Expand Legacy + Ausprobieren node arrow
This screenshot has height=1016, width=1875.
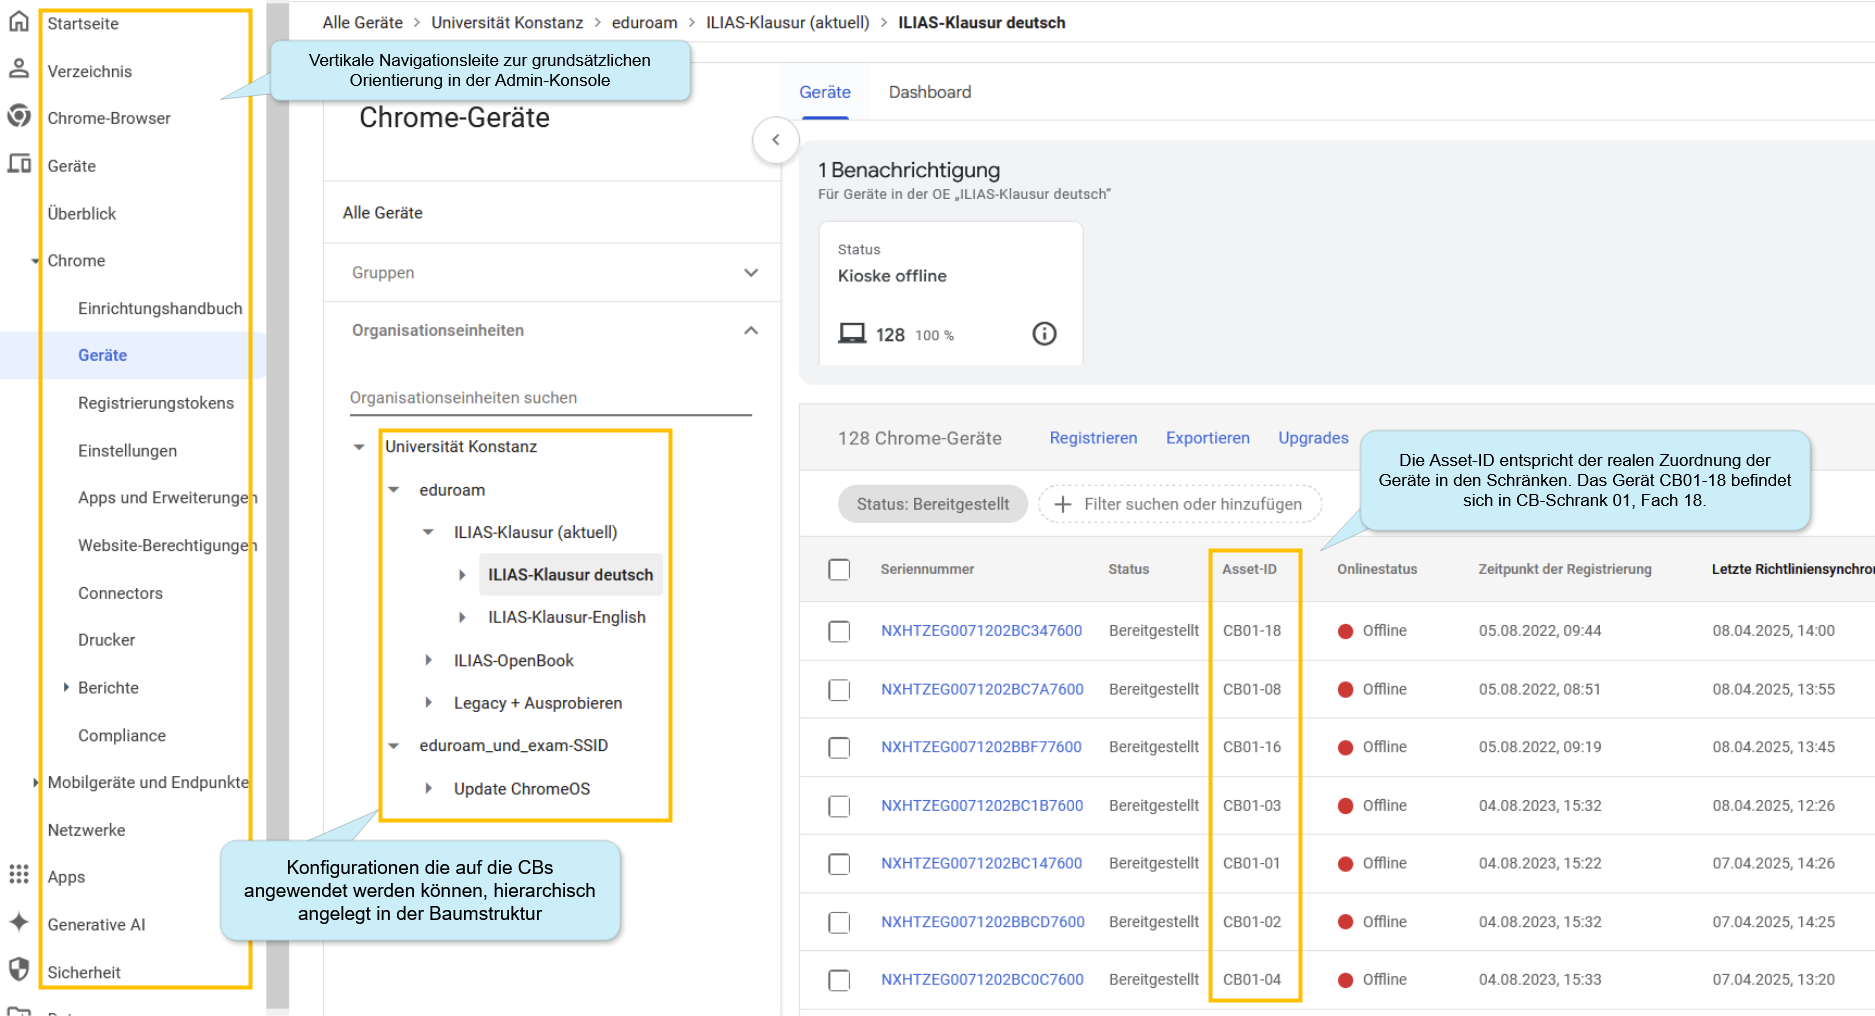pos(428,703)
